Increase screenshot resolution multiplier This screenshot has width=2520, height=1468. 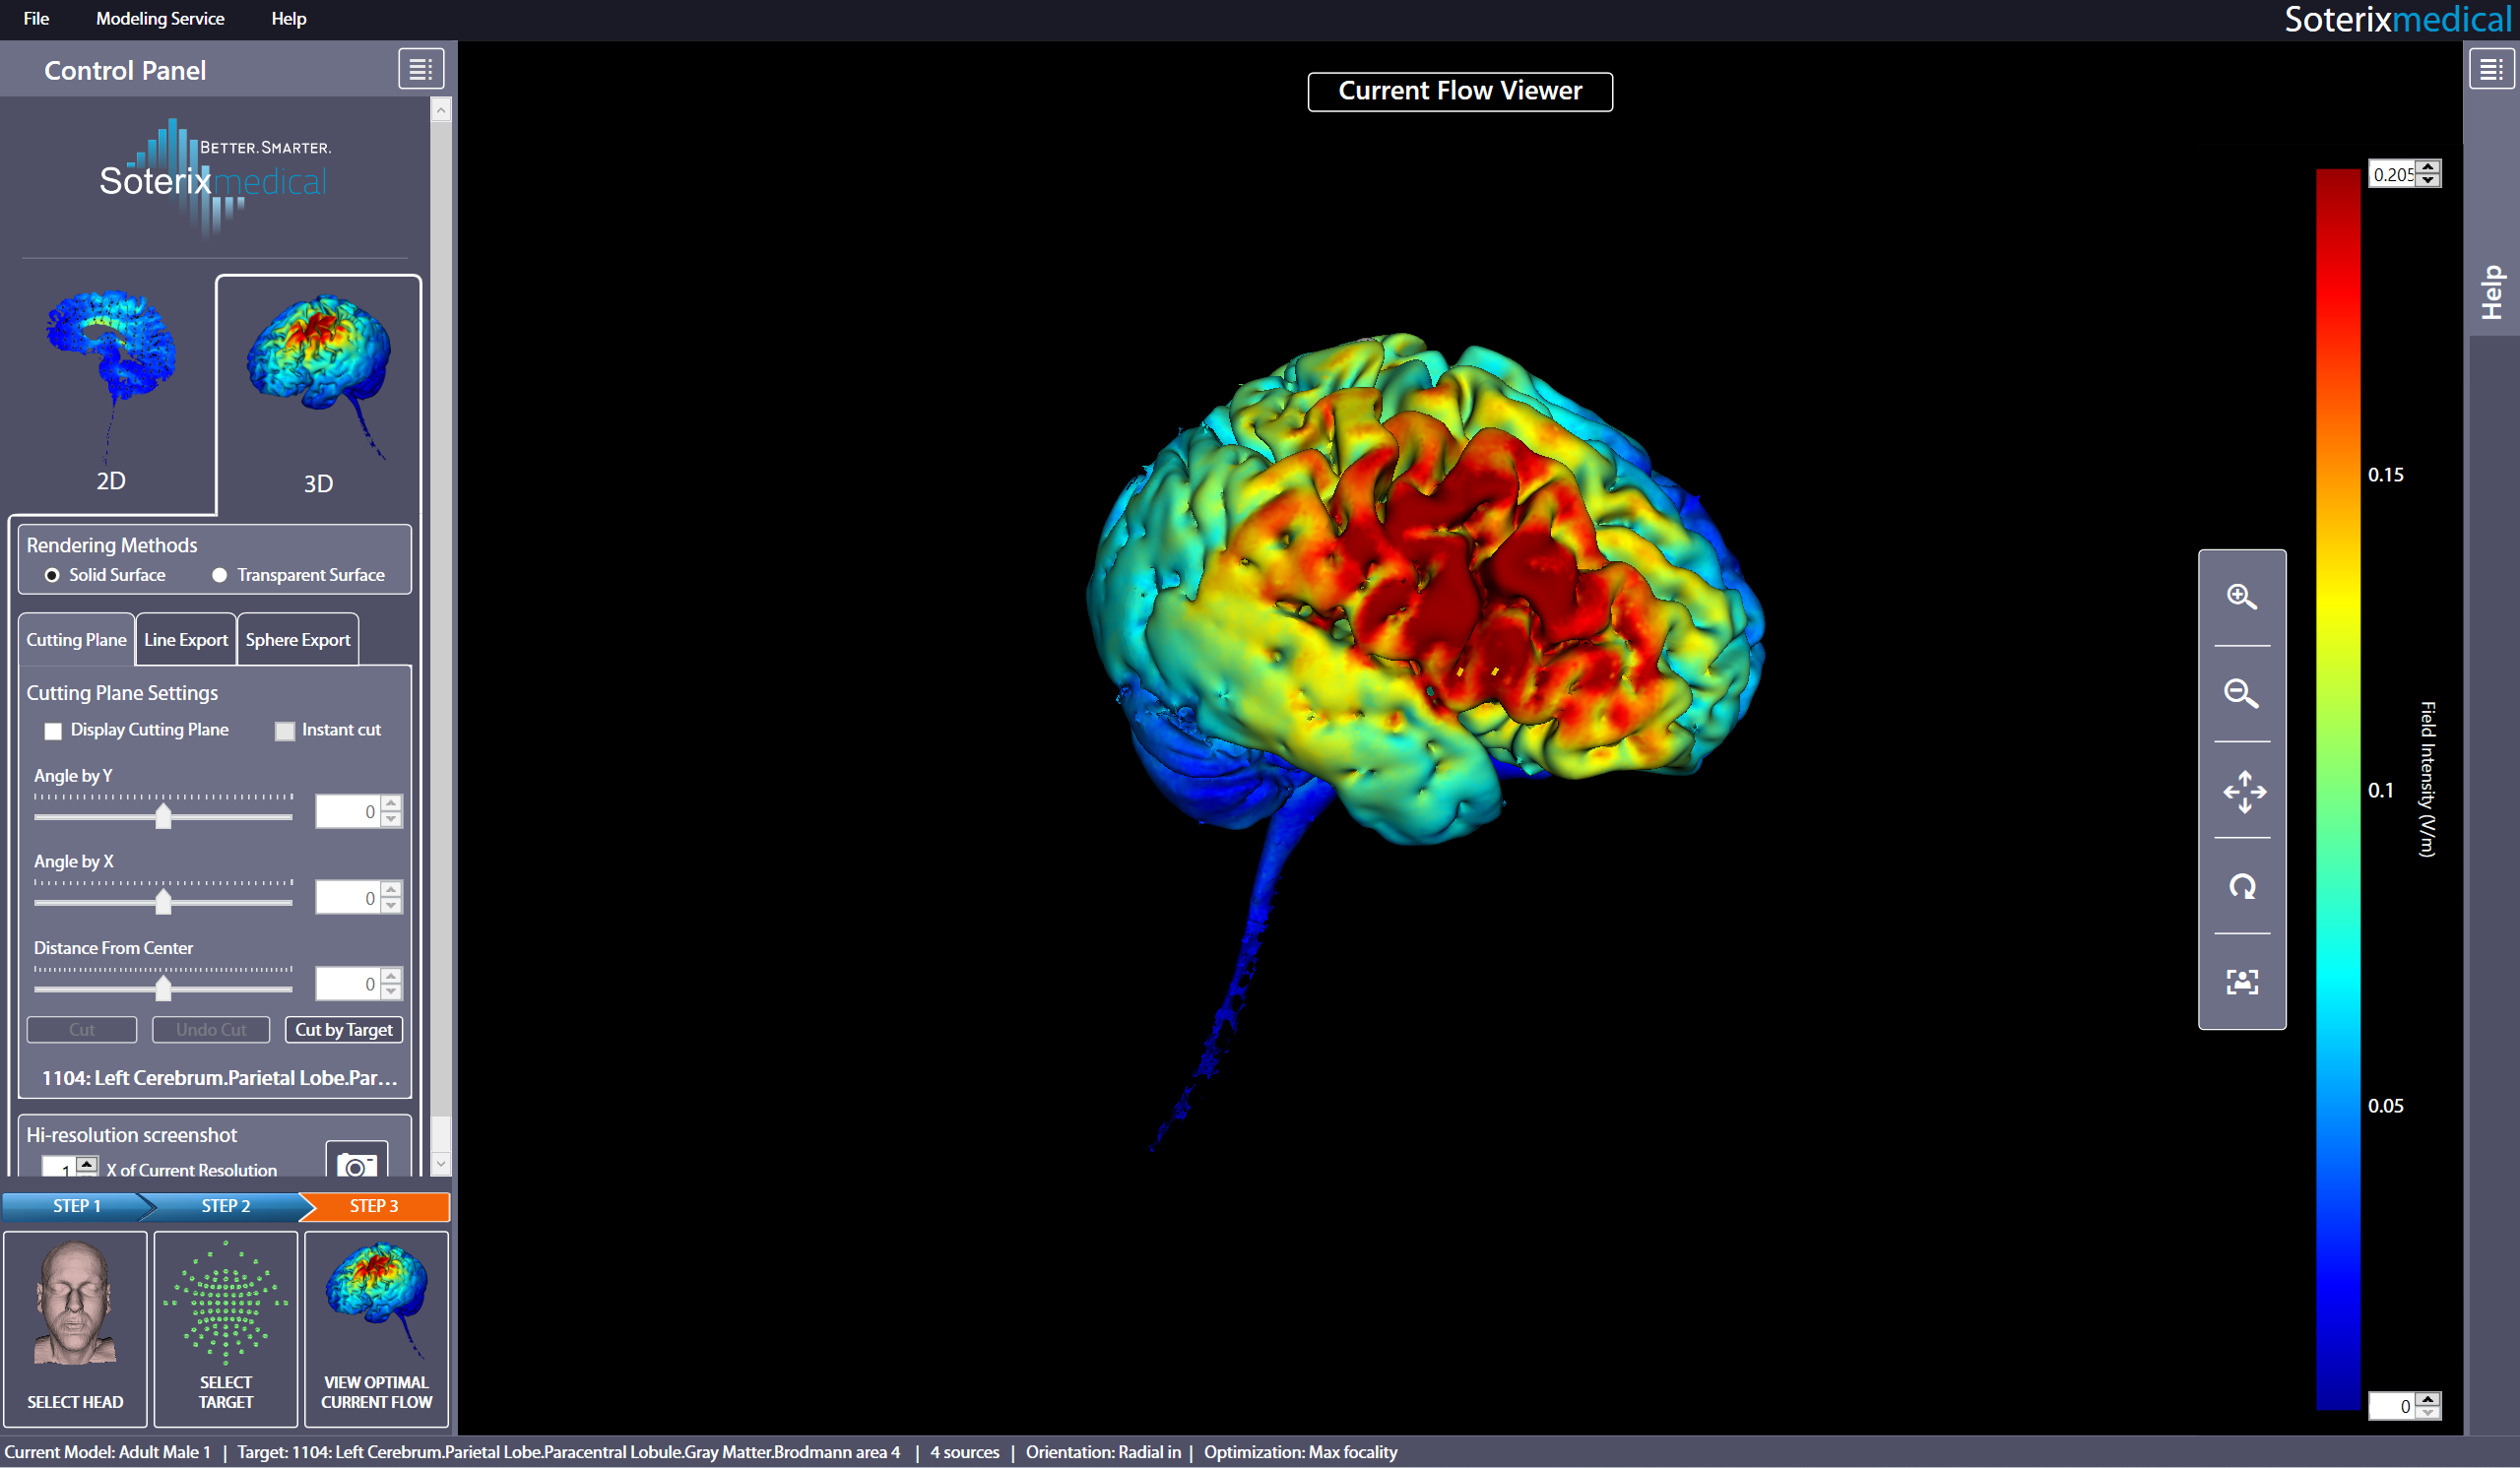pyautogui.click(x=87, y=1163)
